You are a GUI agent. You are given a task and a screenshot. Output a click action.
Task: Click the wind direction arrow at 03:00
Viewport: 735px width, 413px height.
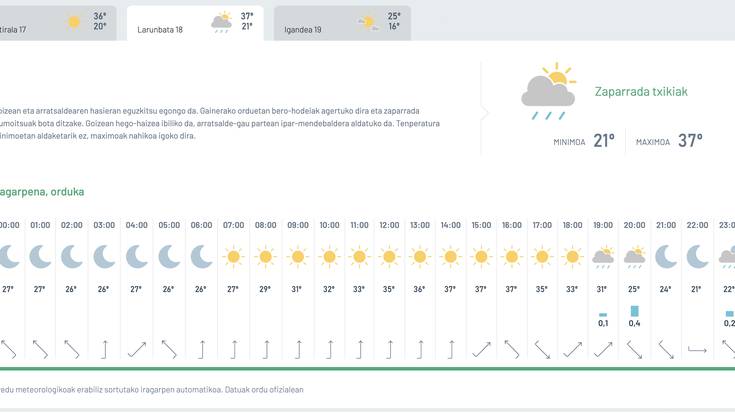tap(104, 349)
